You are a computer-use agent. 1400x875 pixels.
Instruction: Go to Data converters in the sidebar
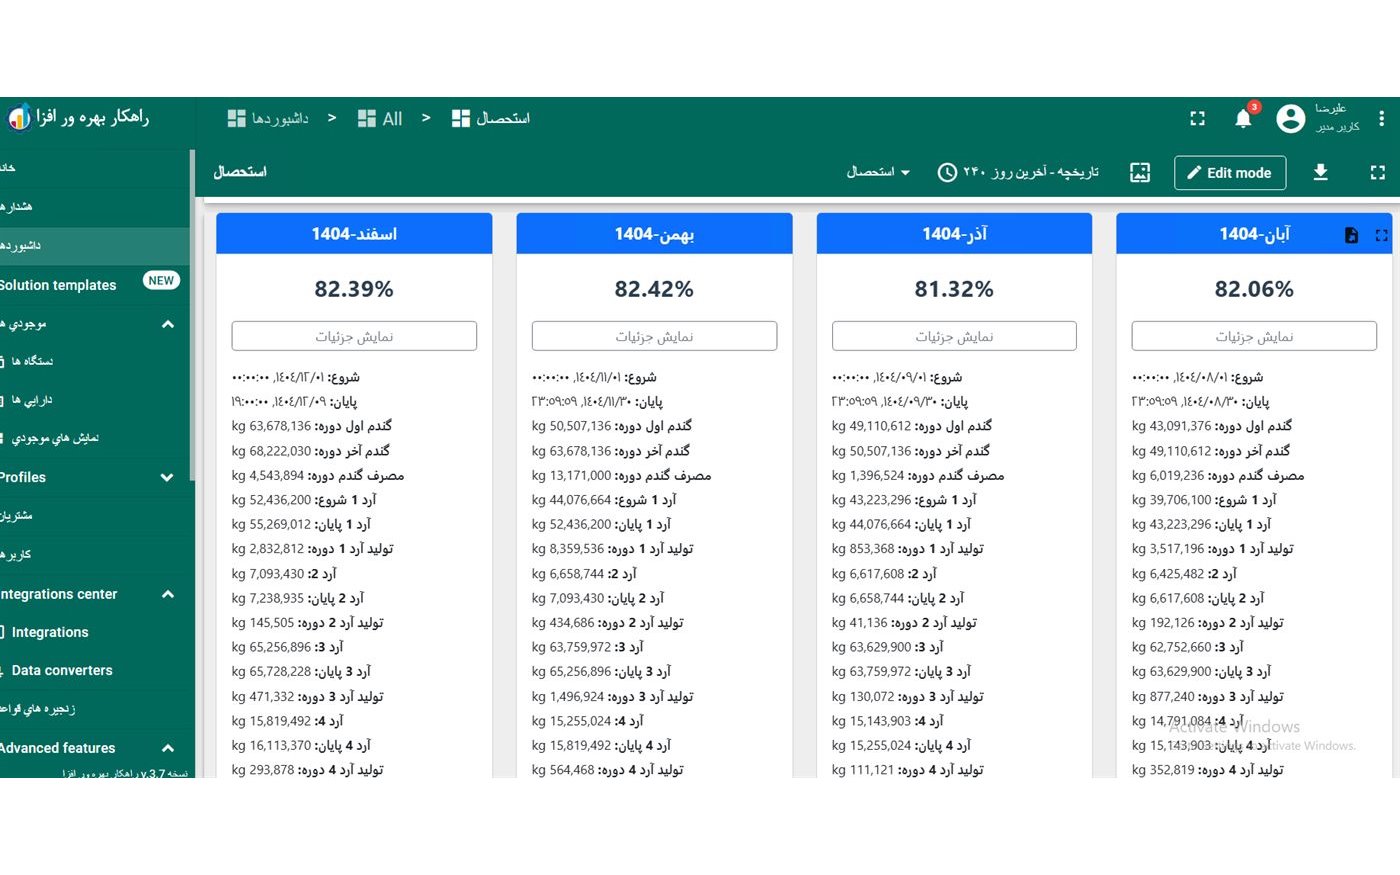pyautogui.click(x=95, y=670)
